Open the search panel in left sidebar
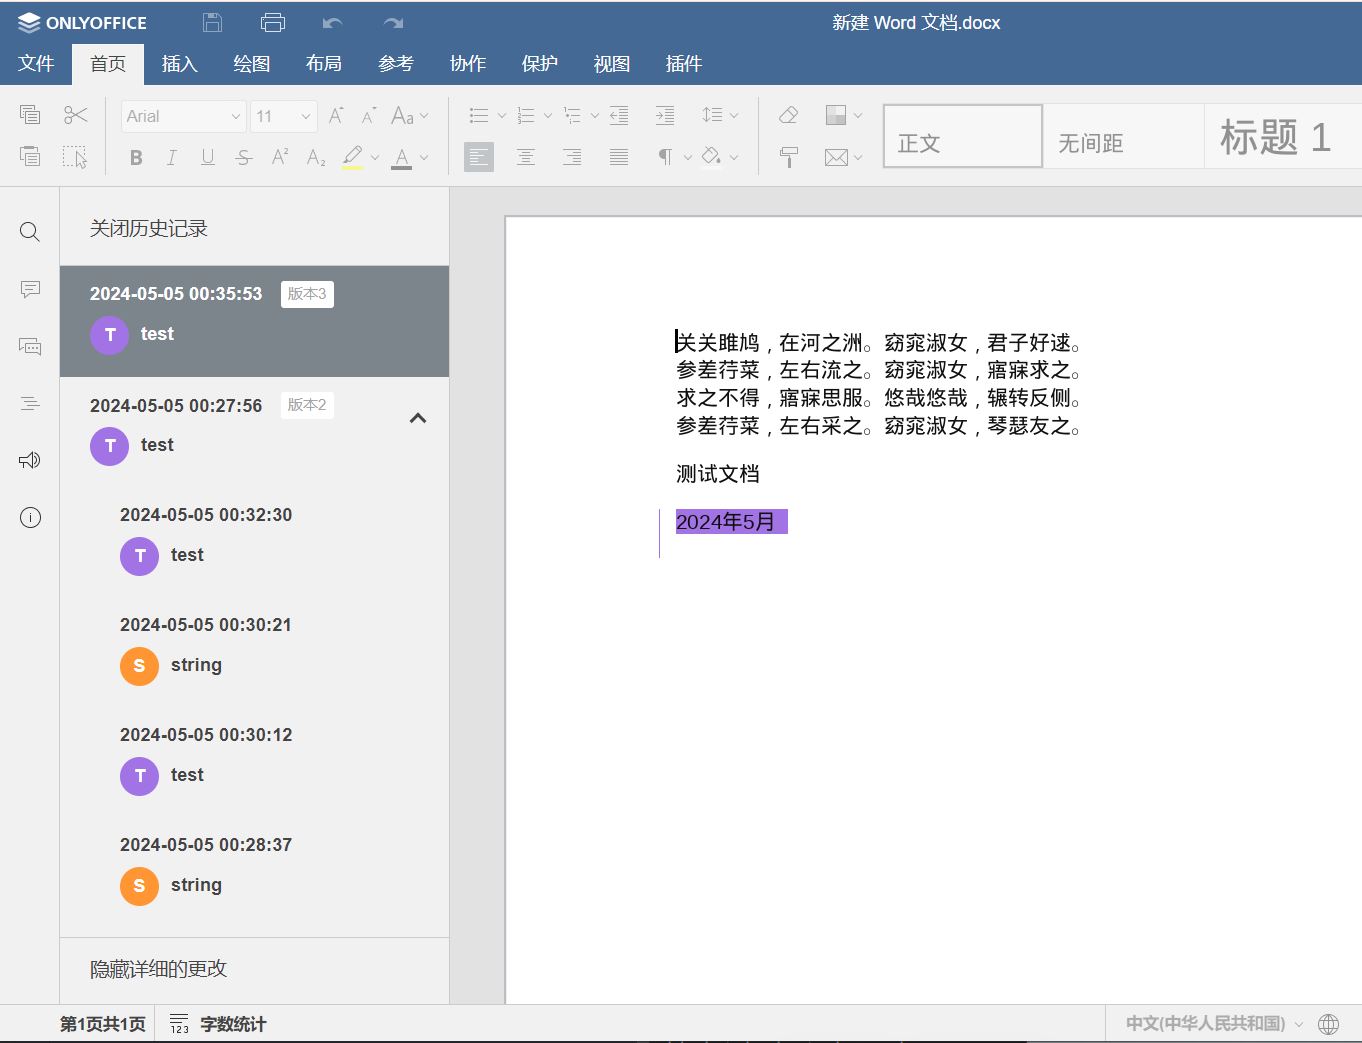The height and width of the screenshot is (1043, 1362). [x=30, y=232]
